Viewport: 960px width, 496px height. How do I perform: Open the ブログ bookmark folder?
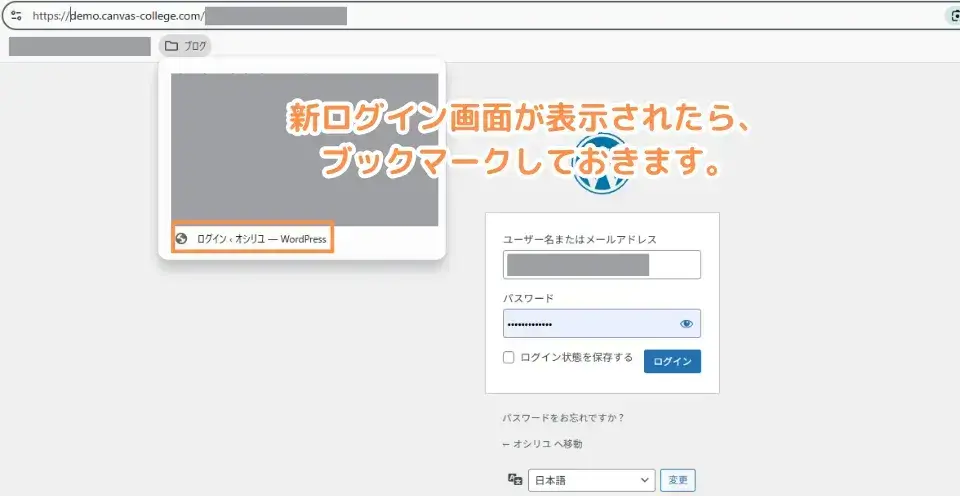coord(186,46)
